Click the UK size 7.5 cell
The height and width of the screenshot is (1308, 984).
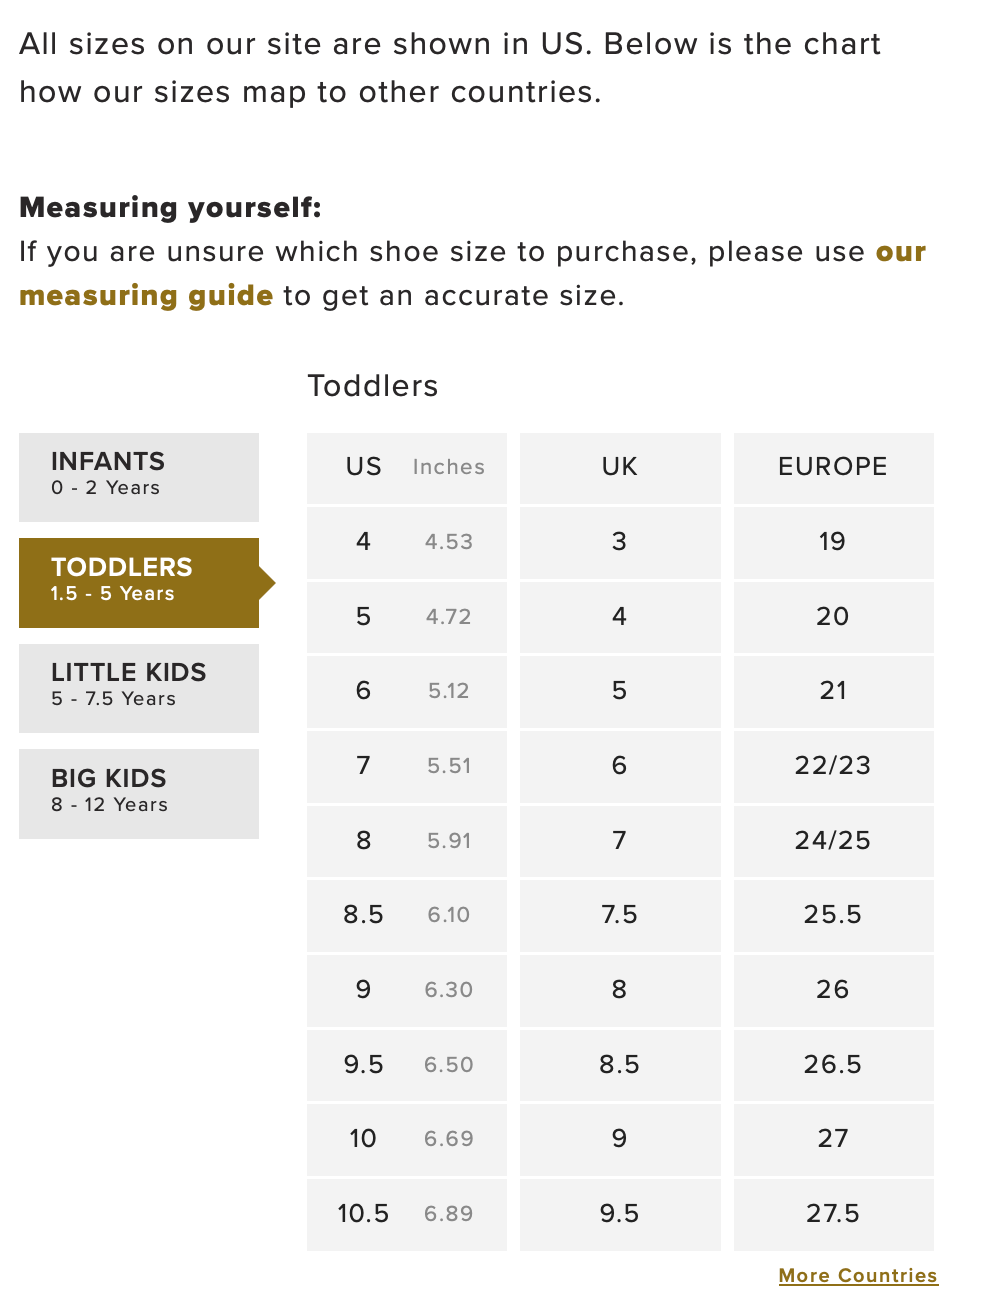click(x=620, y=915)
